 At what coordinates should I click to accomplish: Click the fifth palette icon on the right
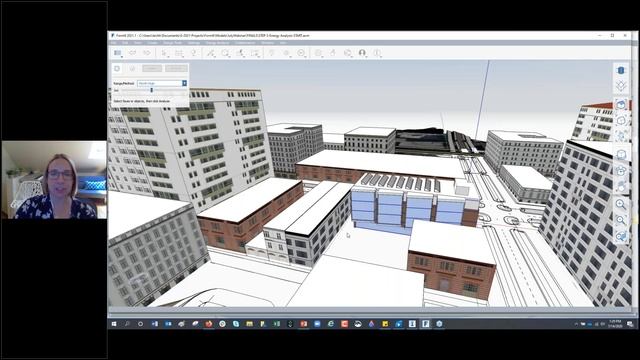621,136
